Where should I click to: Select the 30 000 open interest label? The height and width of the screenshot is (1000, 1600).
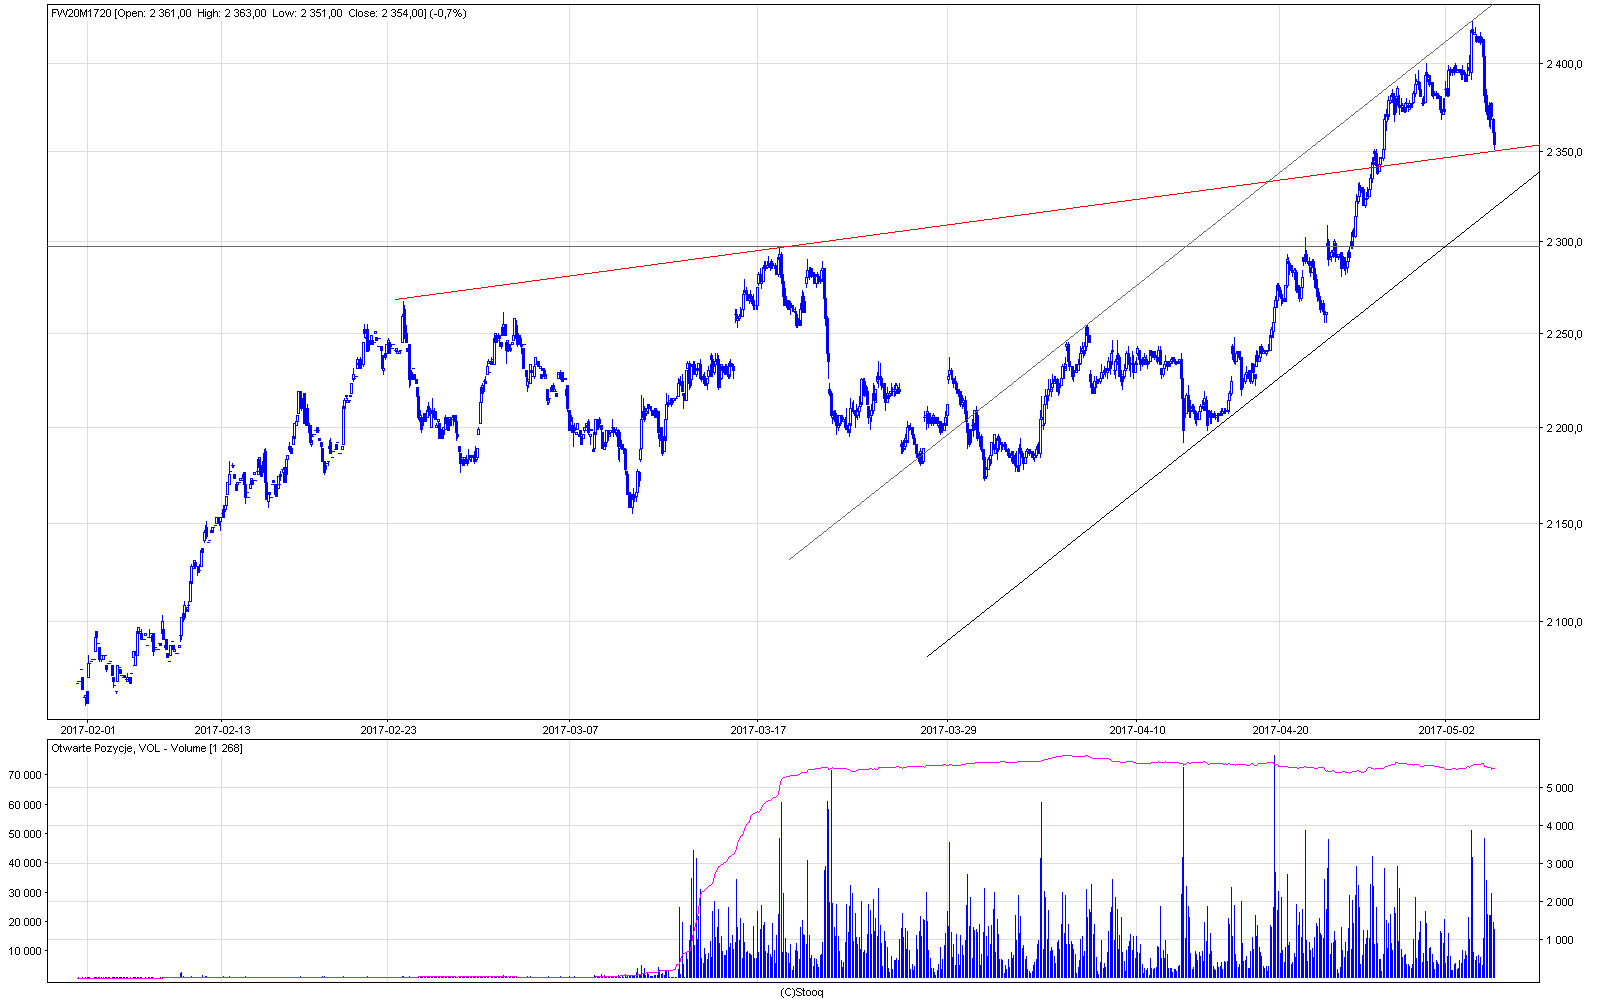[x=24, y=893]
